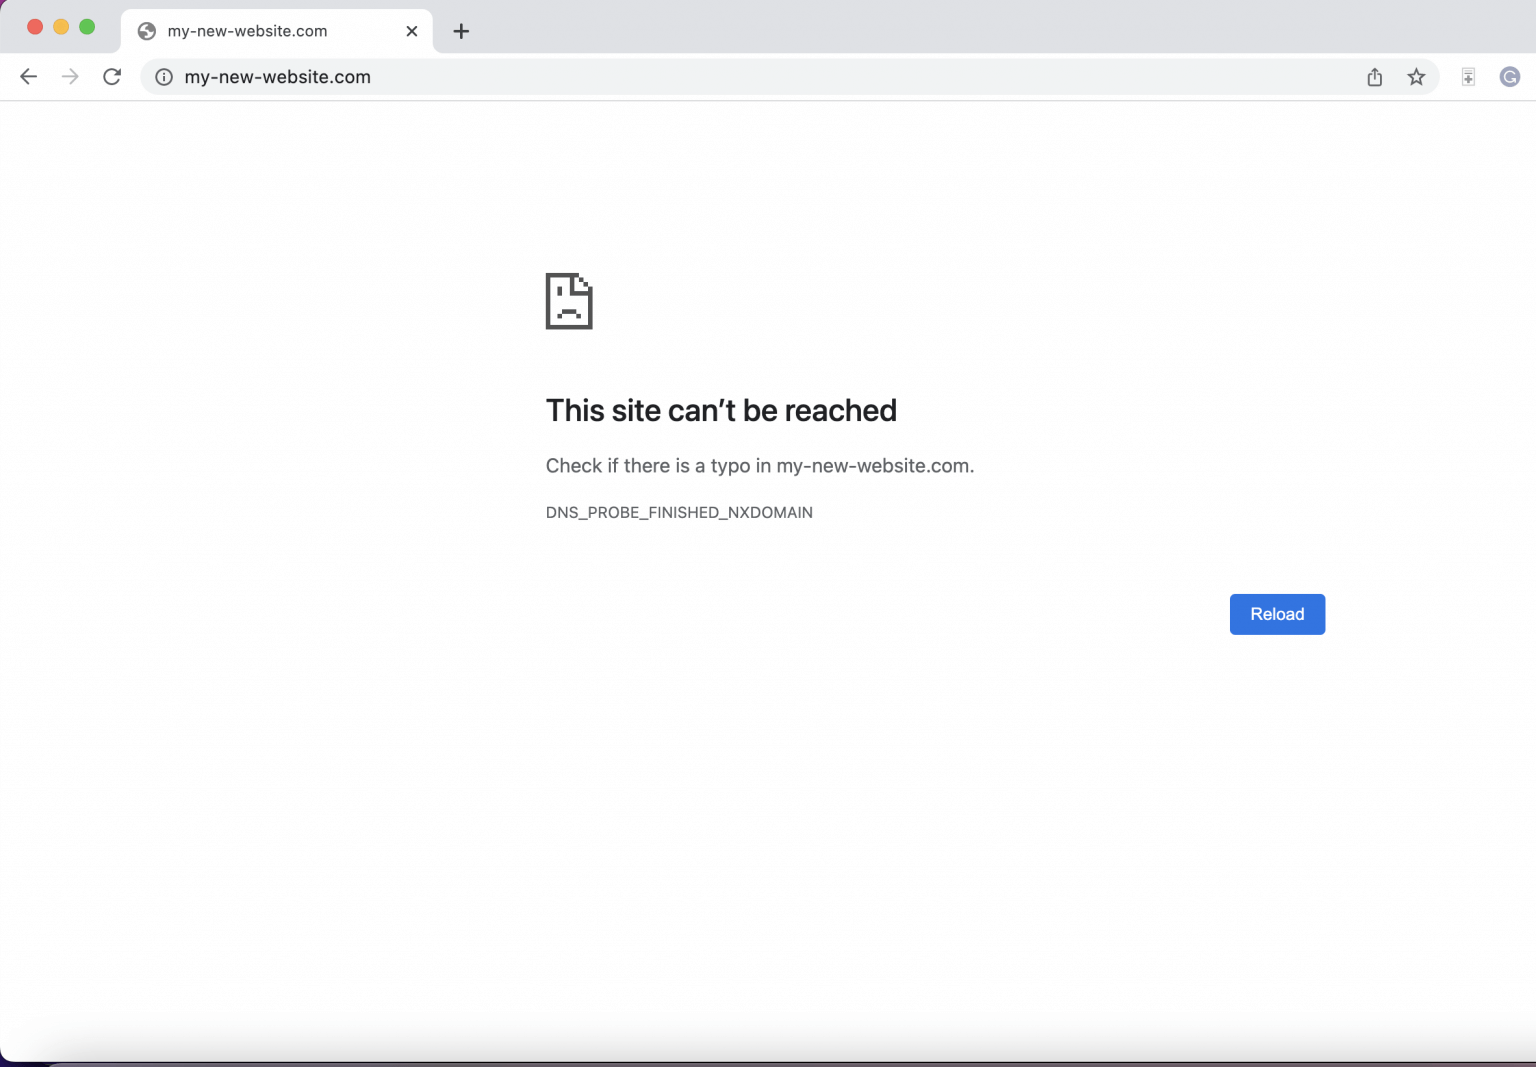Select the DNS_PROBE_FINISHED_NXDOMAIN error text
Viewport: 1536px width, 1067px height.
pos(679,512)
